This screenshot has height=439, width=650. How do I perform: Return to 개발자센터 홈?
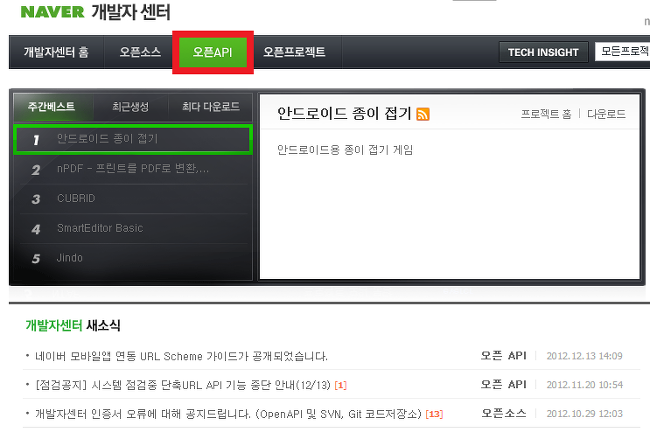pyautogui.click(x=56, y=52)
